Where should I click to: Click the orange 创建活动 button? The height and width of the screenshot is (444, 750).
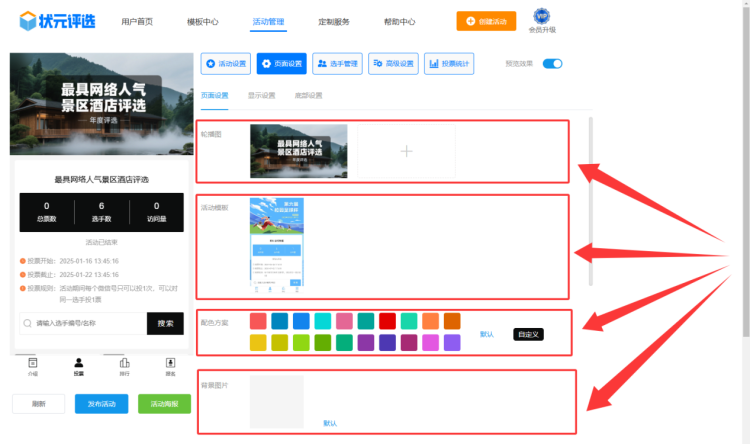click(486, 21)
